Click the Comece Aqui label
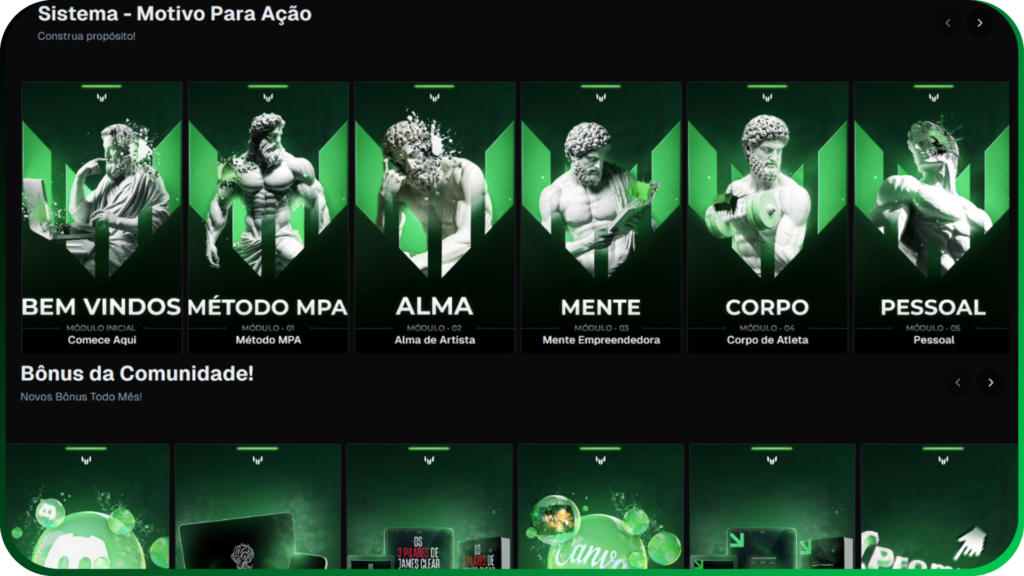 102,340
